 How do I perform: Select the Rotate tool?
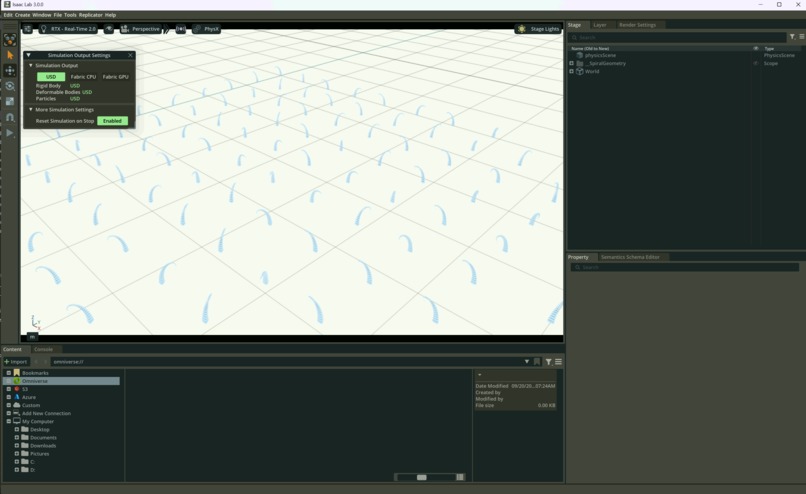click(10, 86)
